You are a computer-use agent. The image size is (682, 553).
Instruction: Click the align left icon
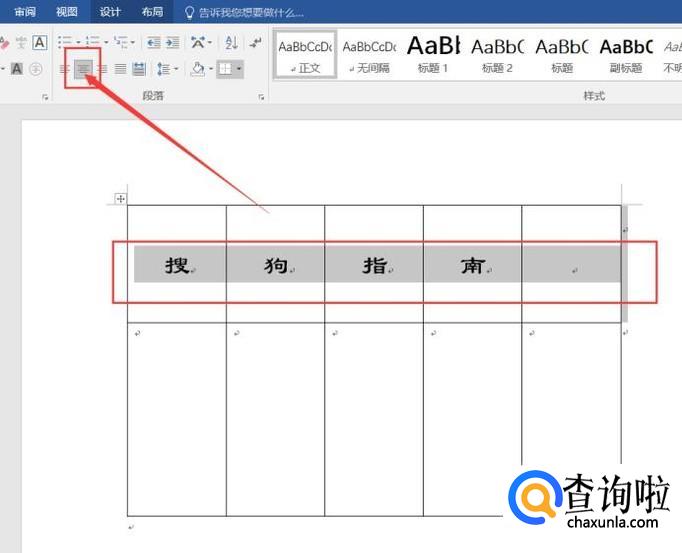(x=64, y=69)
